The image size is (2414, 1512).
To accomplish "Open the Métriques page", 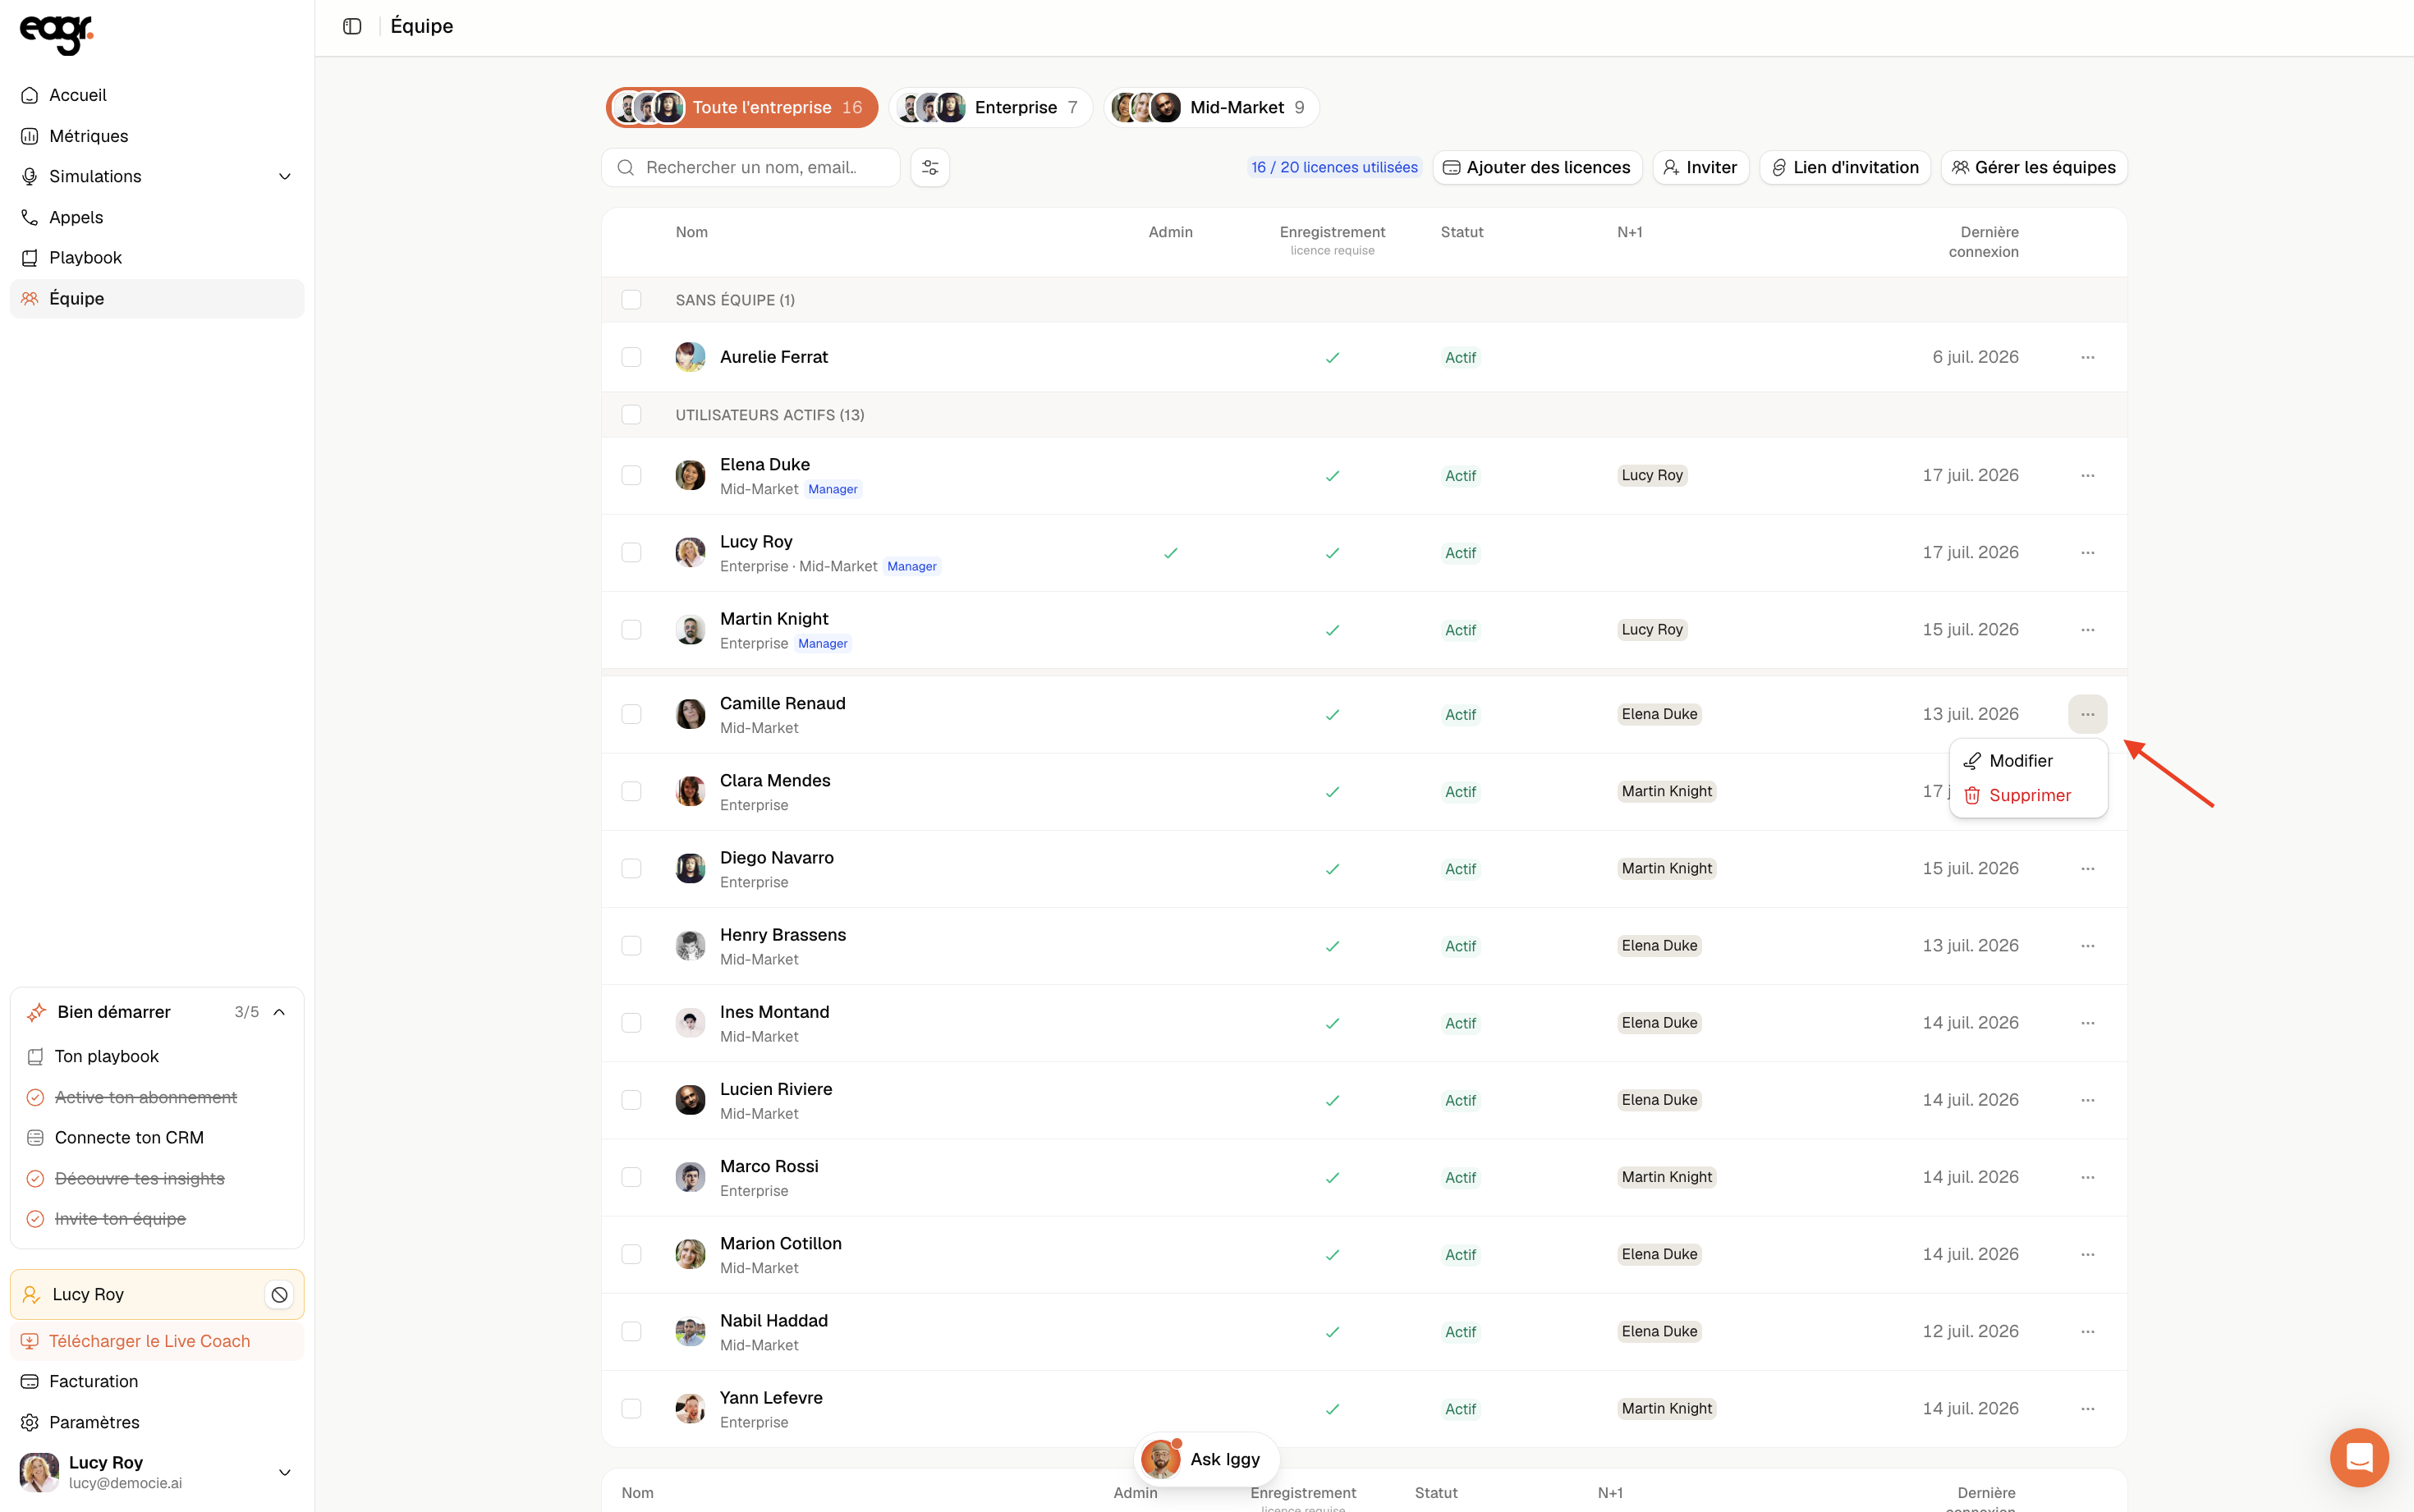I will click(157, 136).
